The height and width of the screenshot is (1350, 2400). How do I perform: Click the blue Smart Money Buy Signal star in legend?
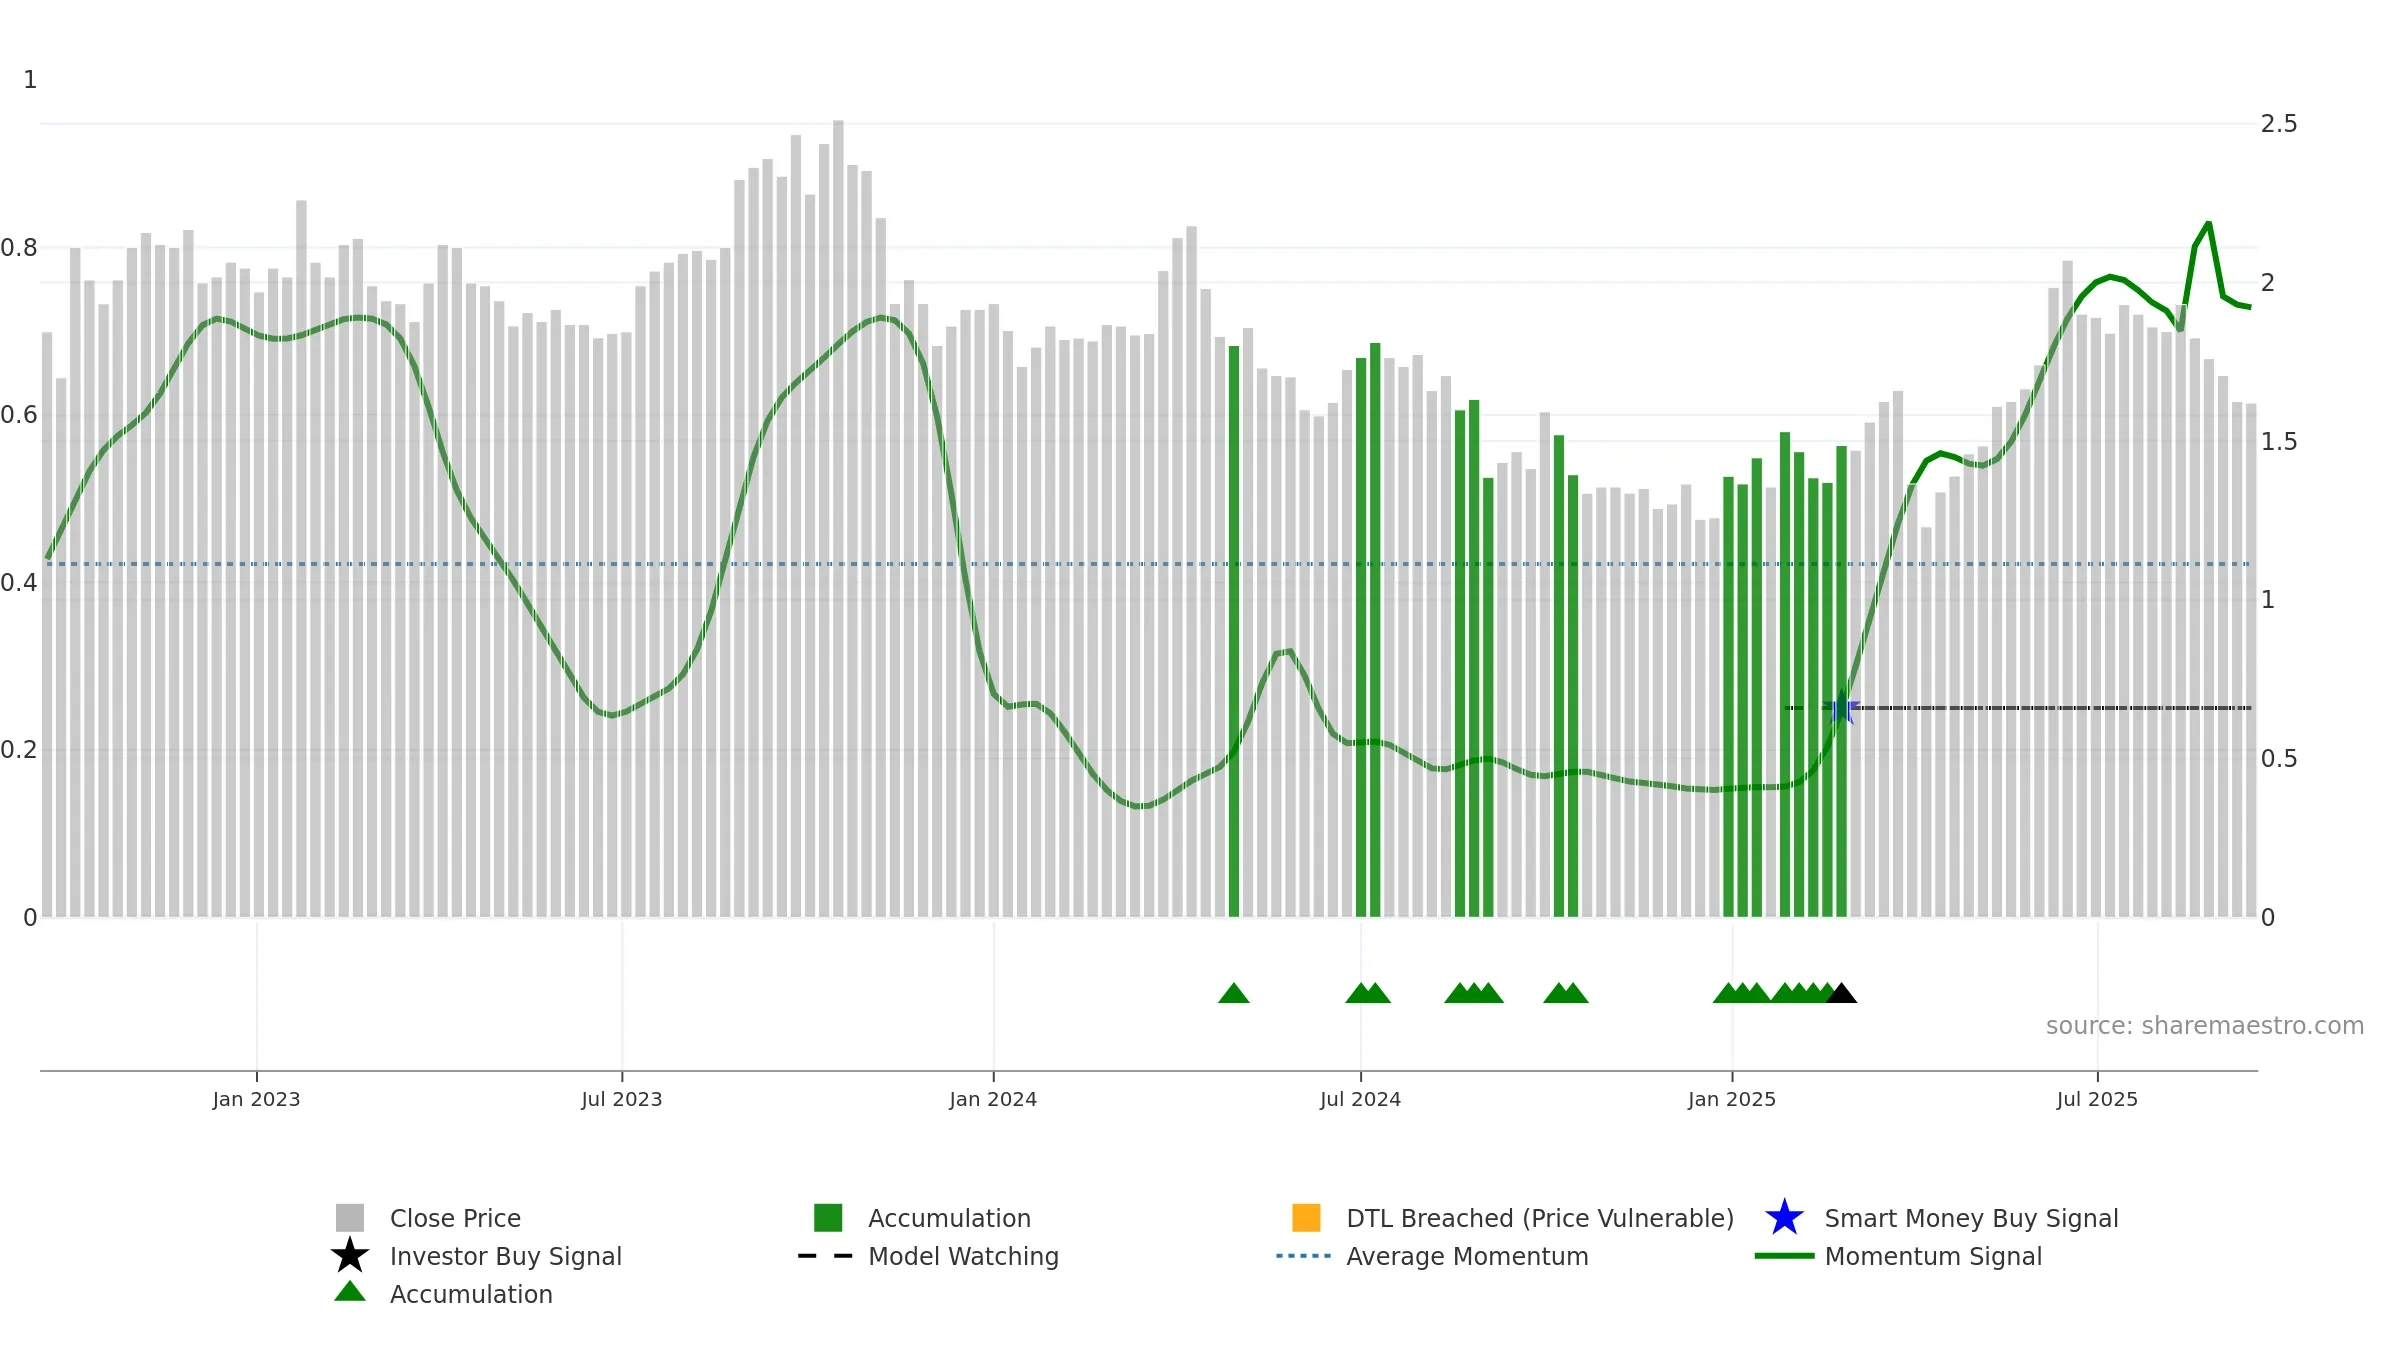click(1784, 1217)
